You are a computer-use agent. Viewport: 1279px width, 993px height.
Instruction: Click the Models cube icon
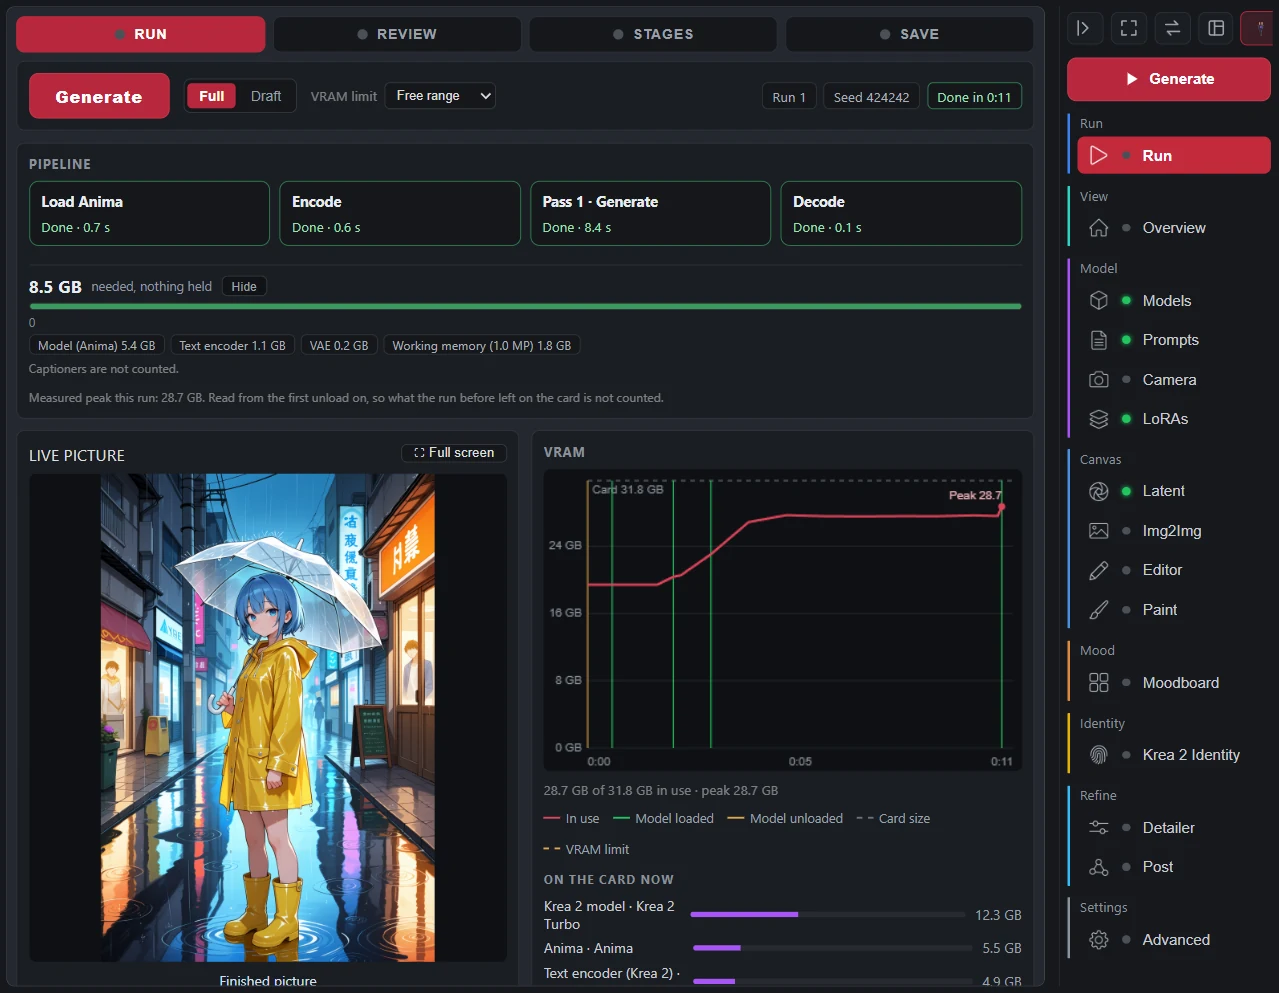click(x=1098, y=300)
